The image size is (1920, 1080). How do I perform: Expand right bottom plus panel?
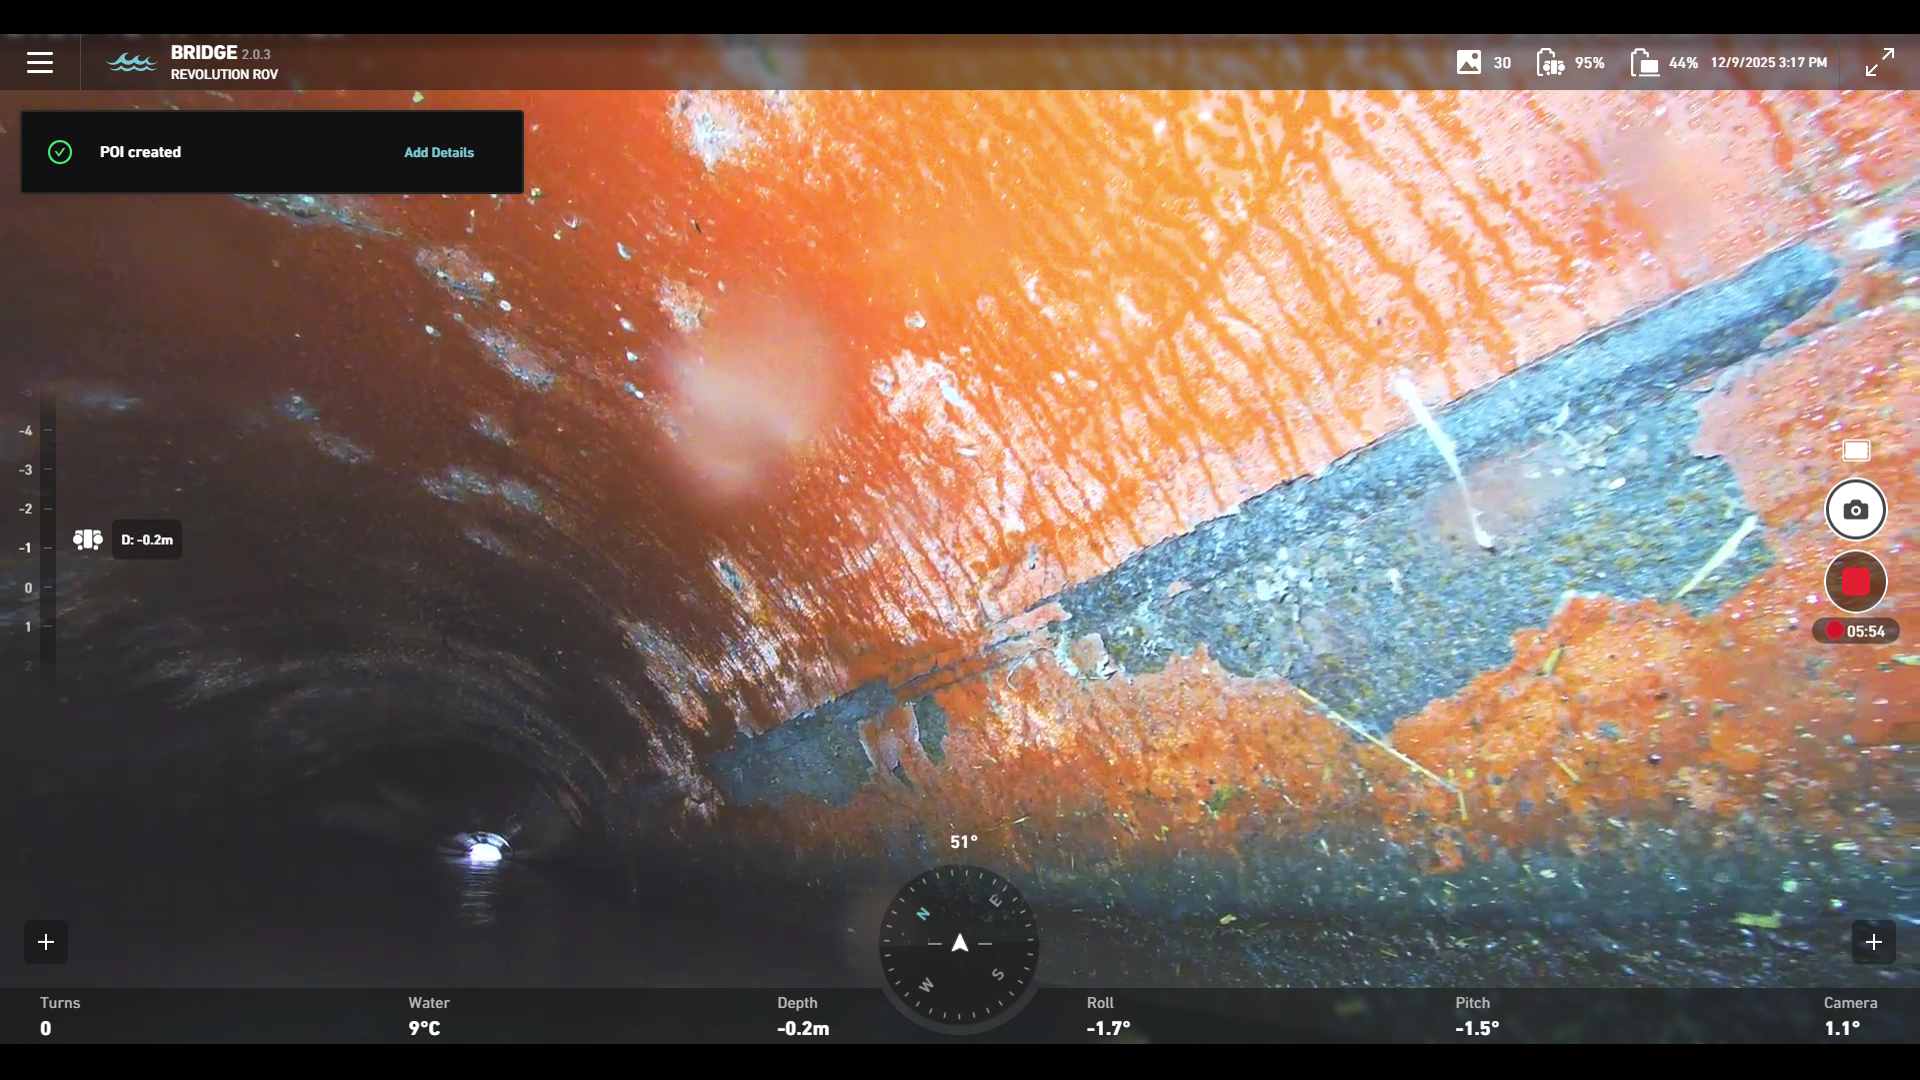pyautogui.click(x=1874, y=942)
